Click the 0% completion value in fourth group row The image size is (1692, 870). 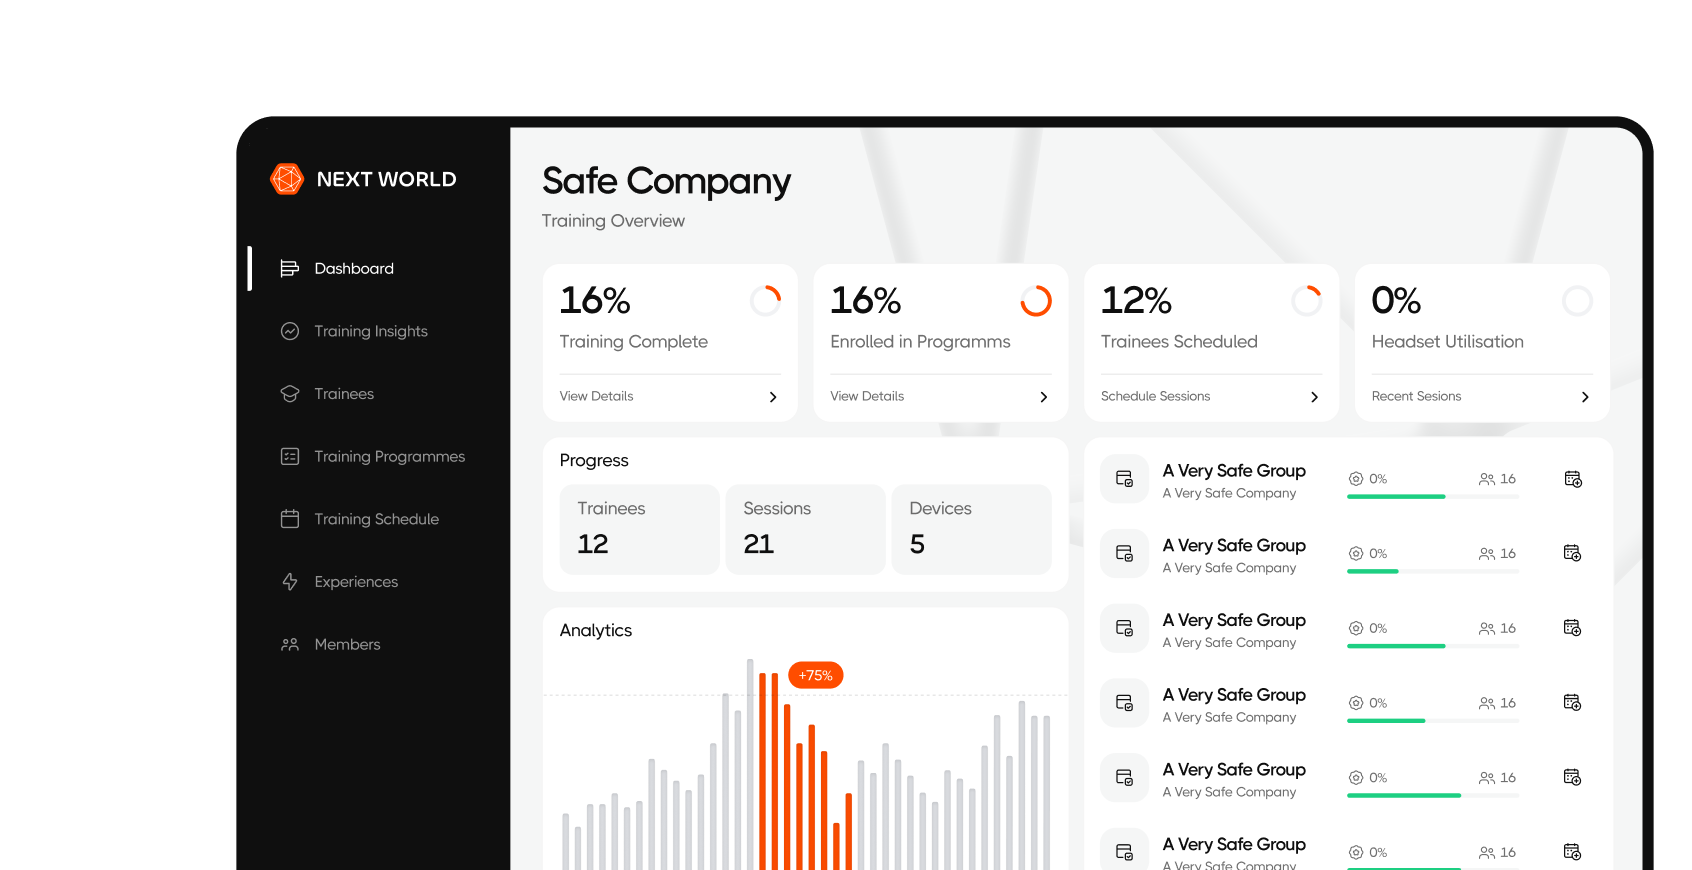(1378, 703)
